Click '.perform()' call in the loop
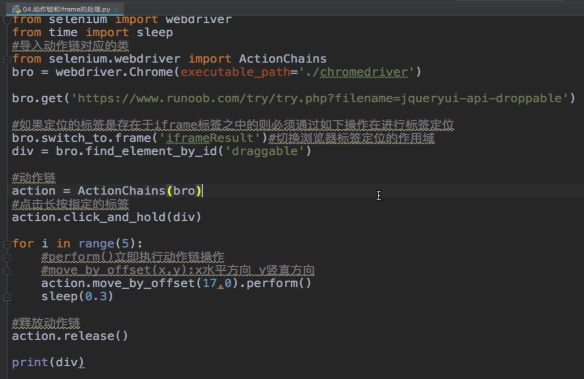 click(x=275, y=283)
